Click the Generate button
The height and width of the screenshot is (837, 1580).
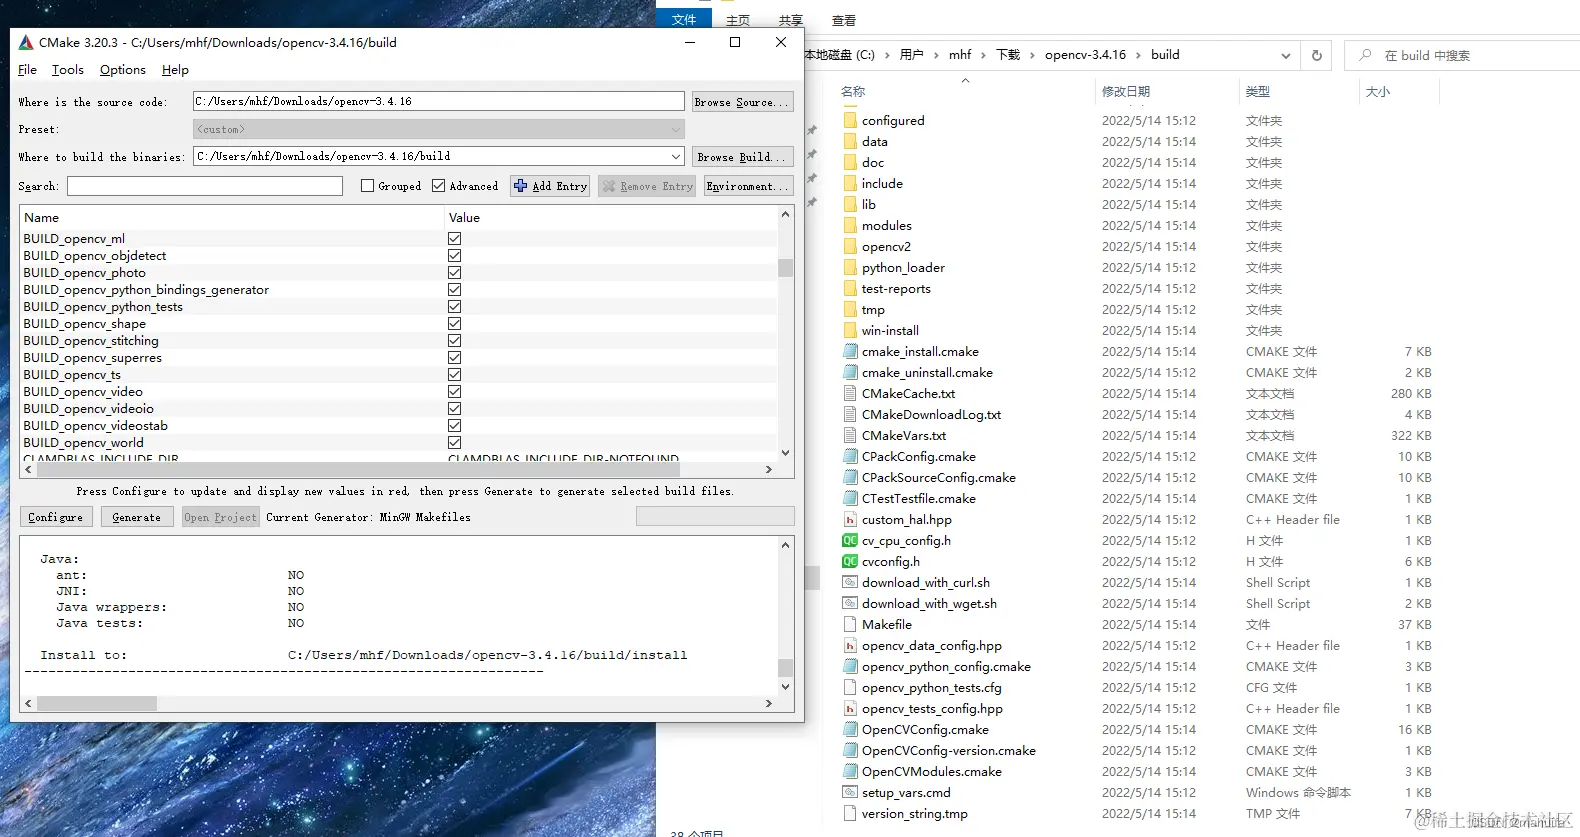[137, 517]
